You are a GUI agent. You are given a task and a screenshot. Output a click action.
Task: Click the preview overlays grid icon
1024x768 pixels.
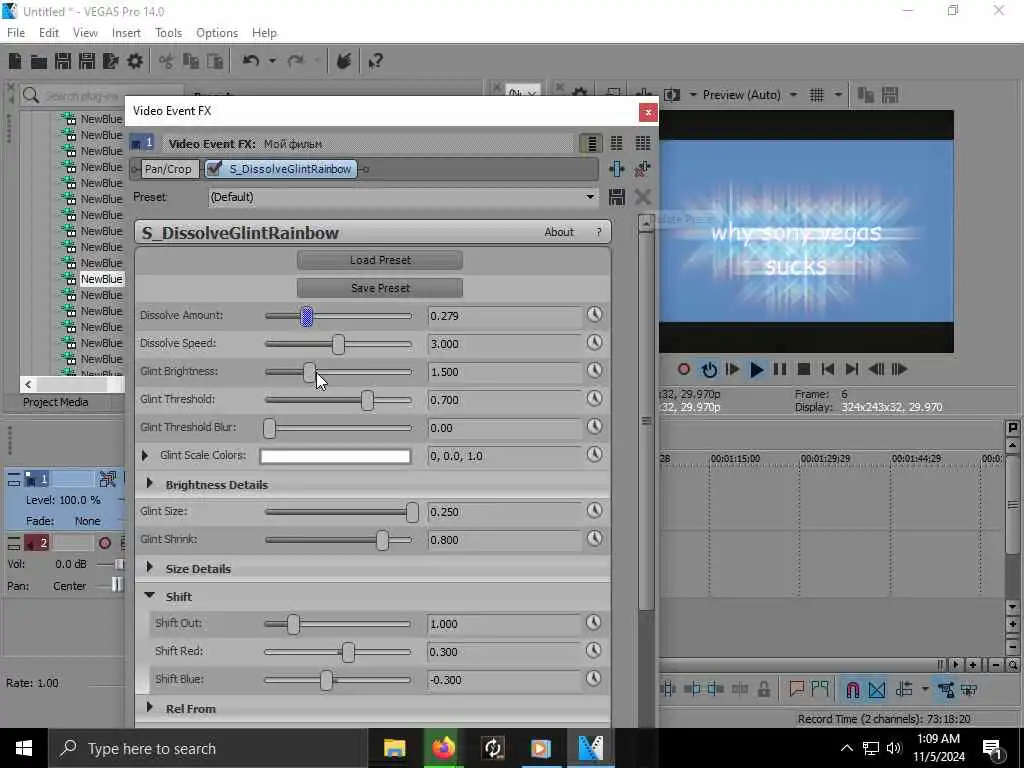[816, 95]
